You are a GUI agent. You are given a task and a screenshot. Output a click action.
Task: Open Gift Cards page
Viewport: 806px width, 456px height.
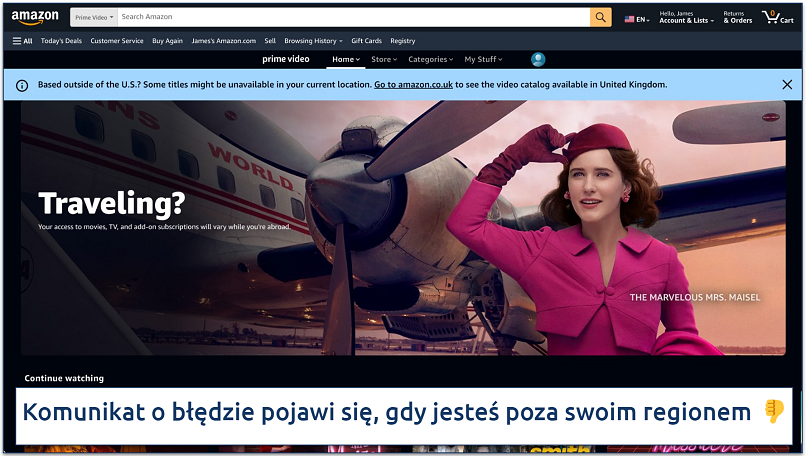[366, 41]
